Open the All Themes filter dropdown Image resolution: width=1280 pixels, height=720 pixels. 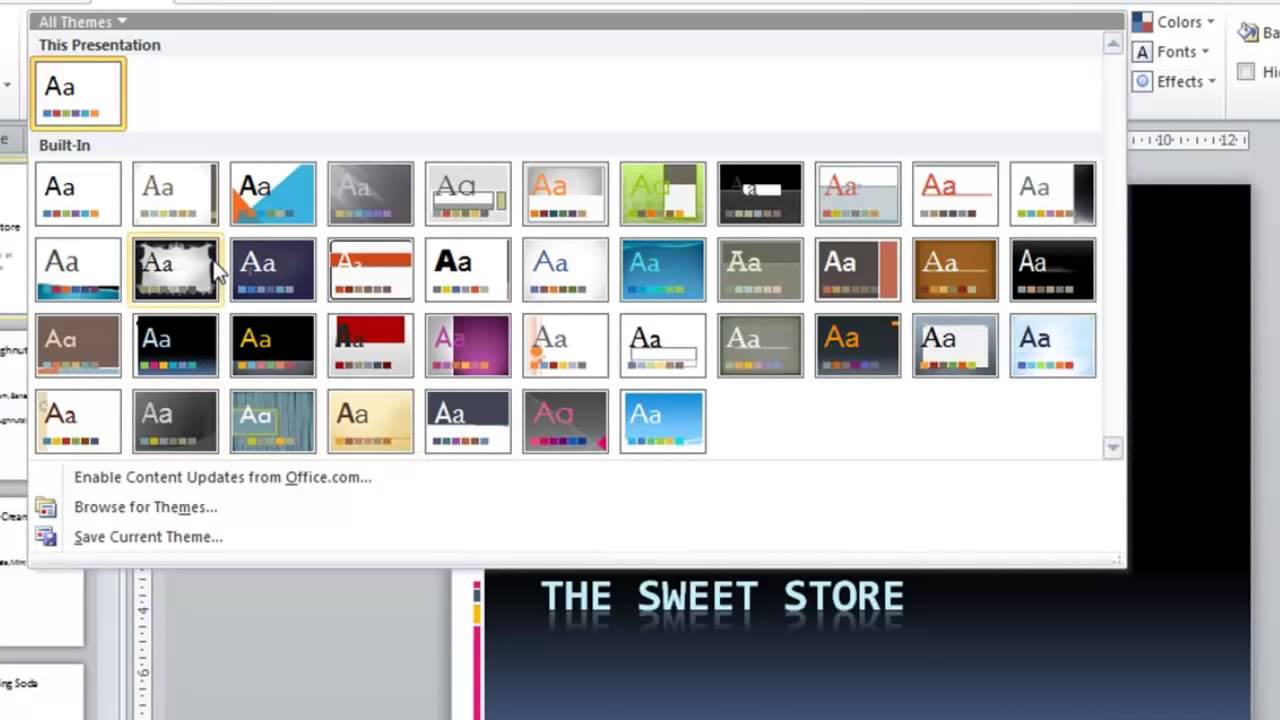(x=82, y=21)
